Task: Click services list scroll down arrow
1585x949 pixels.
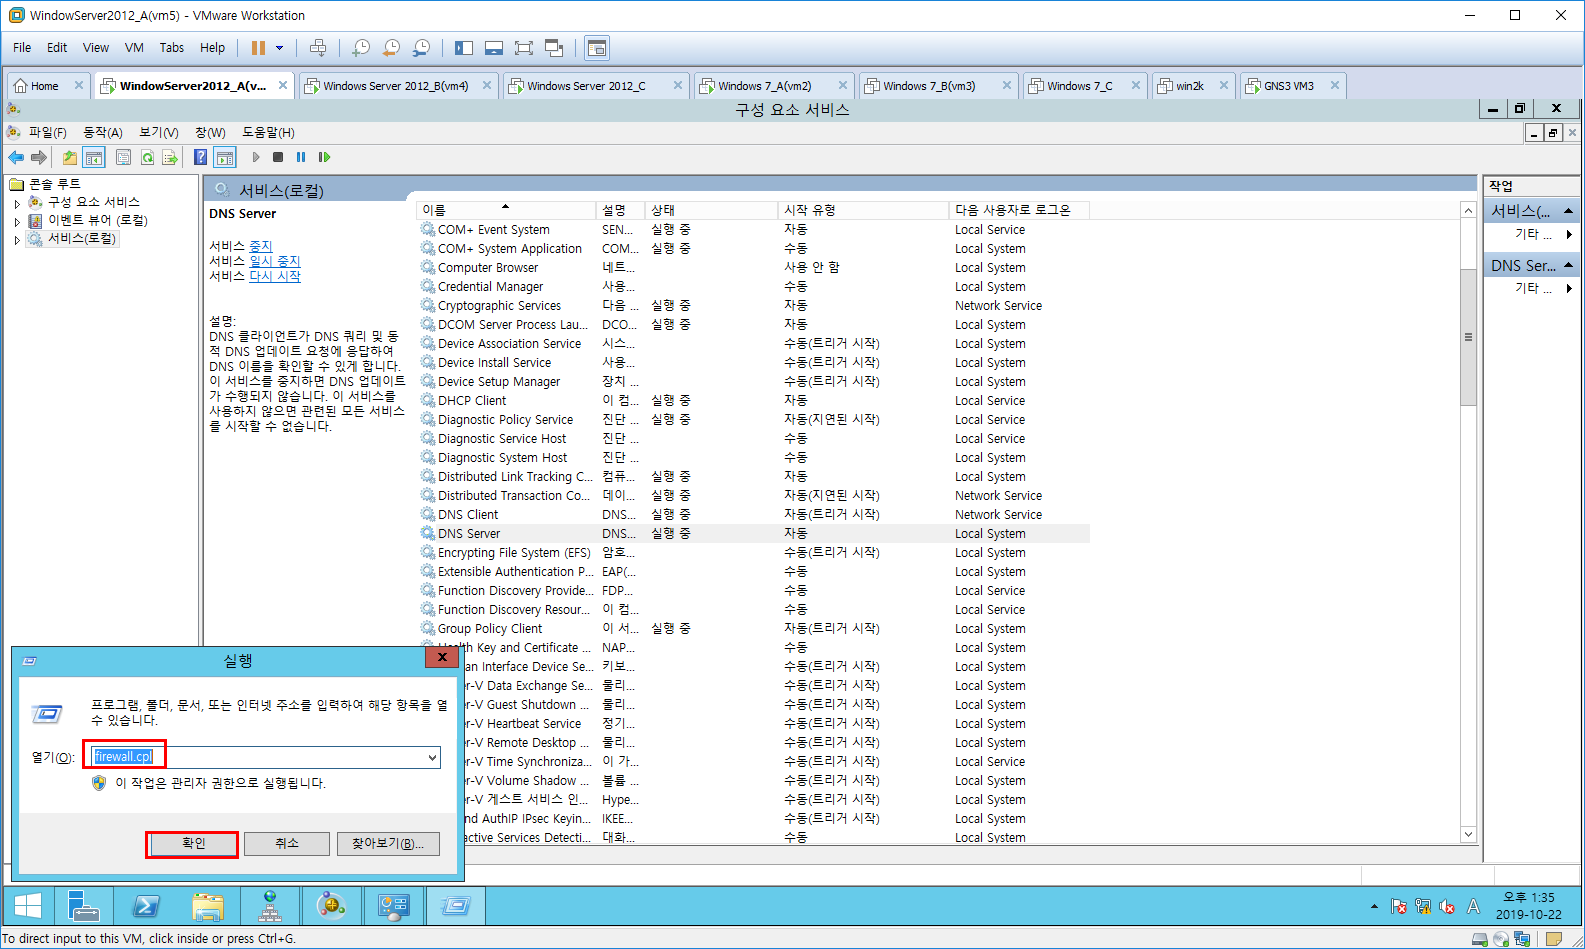Action: [1468, 834]
